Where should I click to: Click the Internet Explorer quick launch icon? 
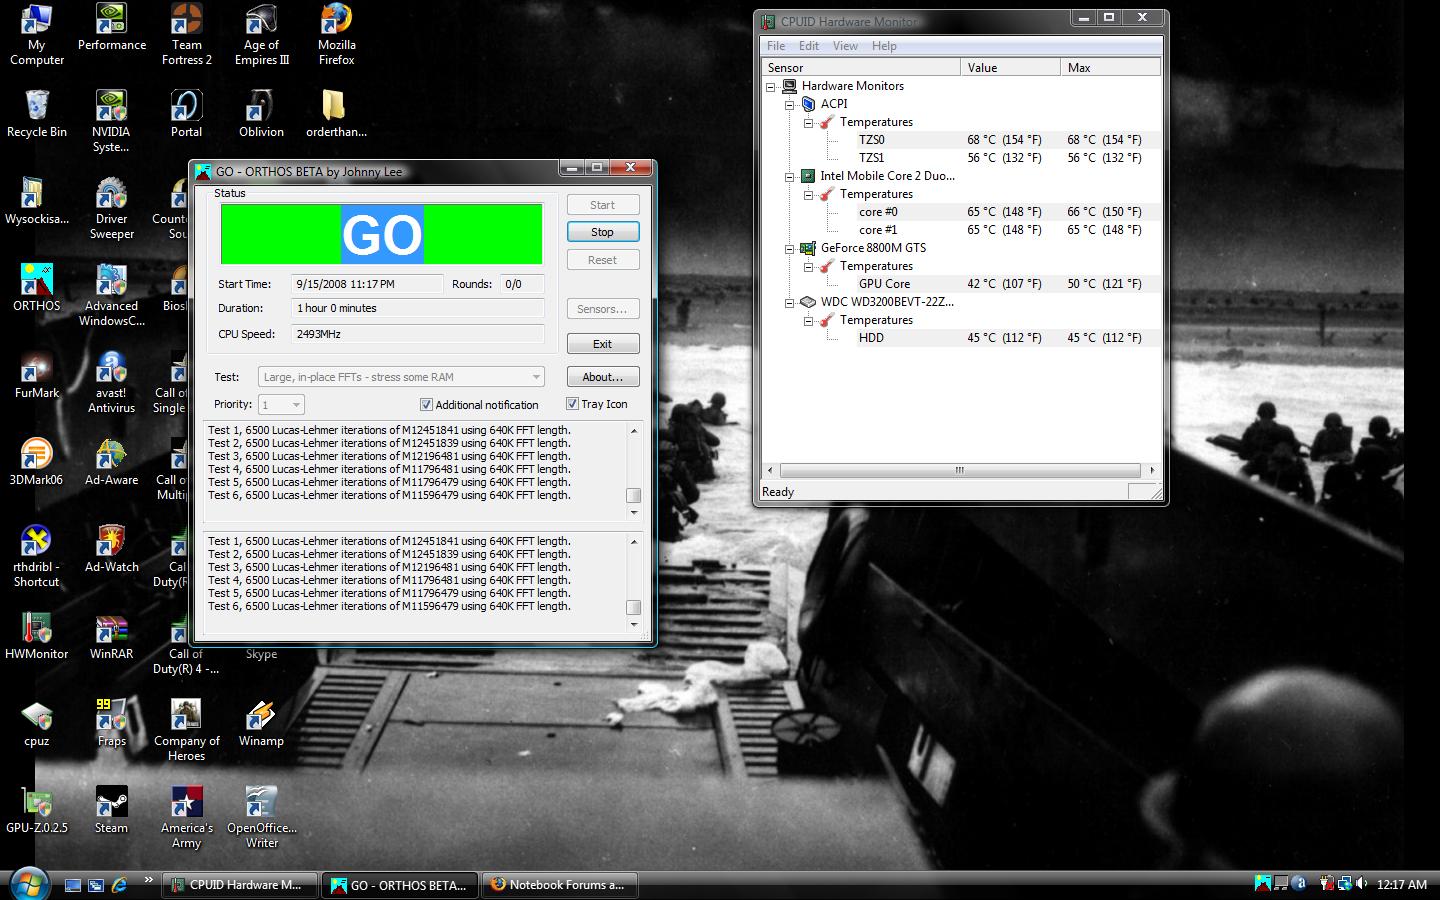pos(119,885)
